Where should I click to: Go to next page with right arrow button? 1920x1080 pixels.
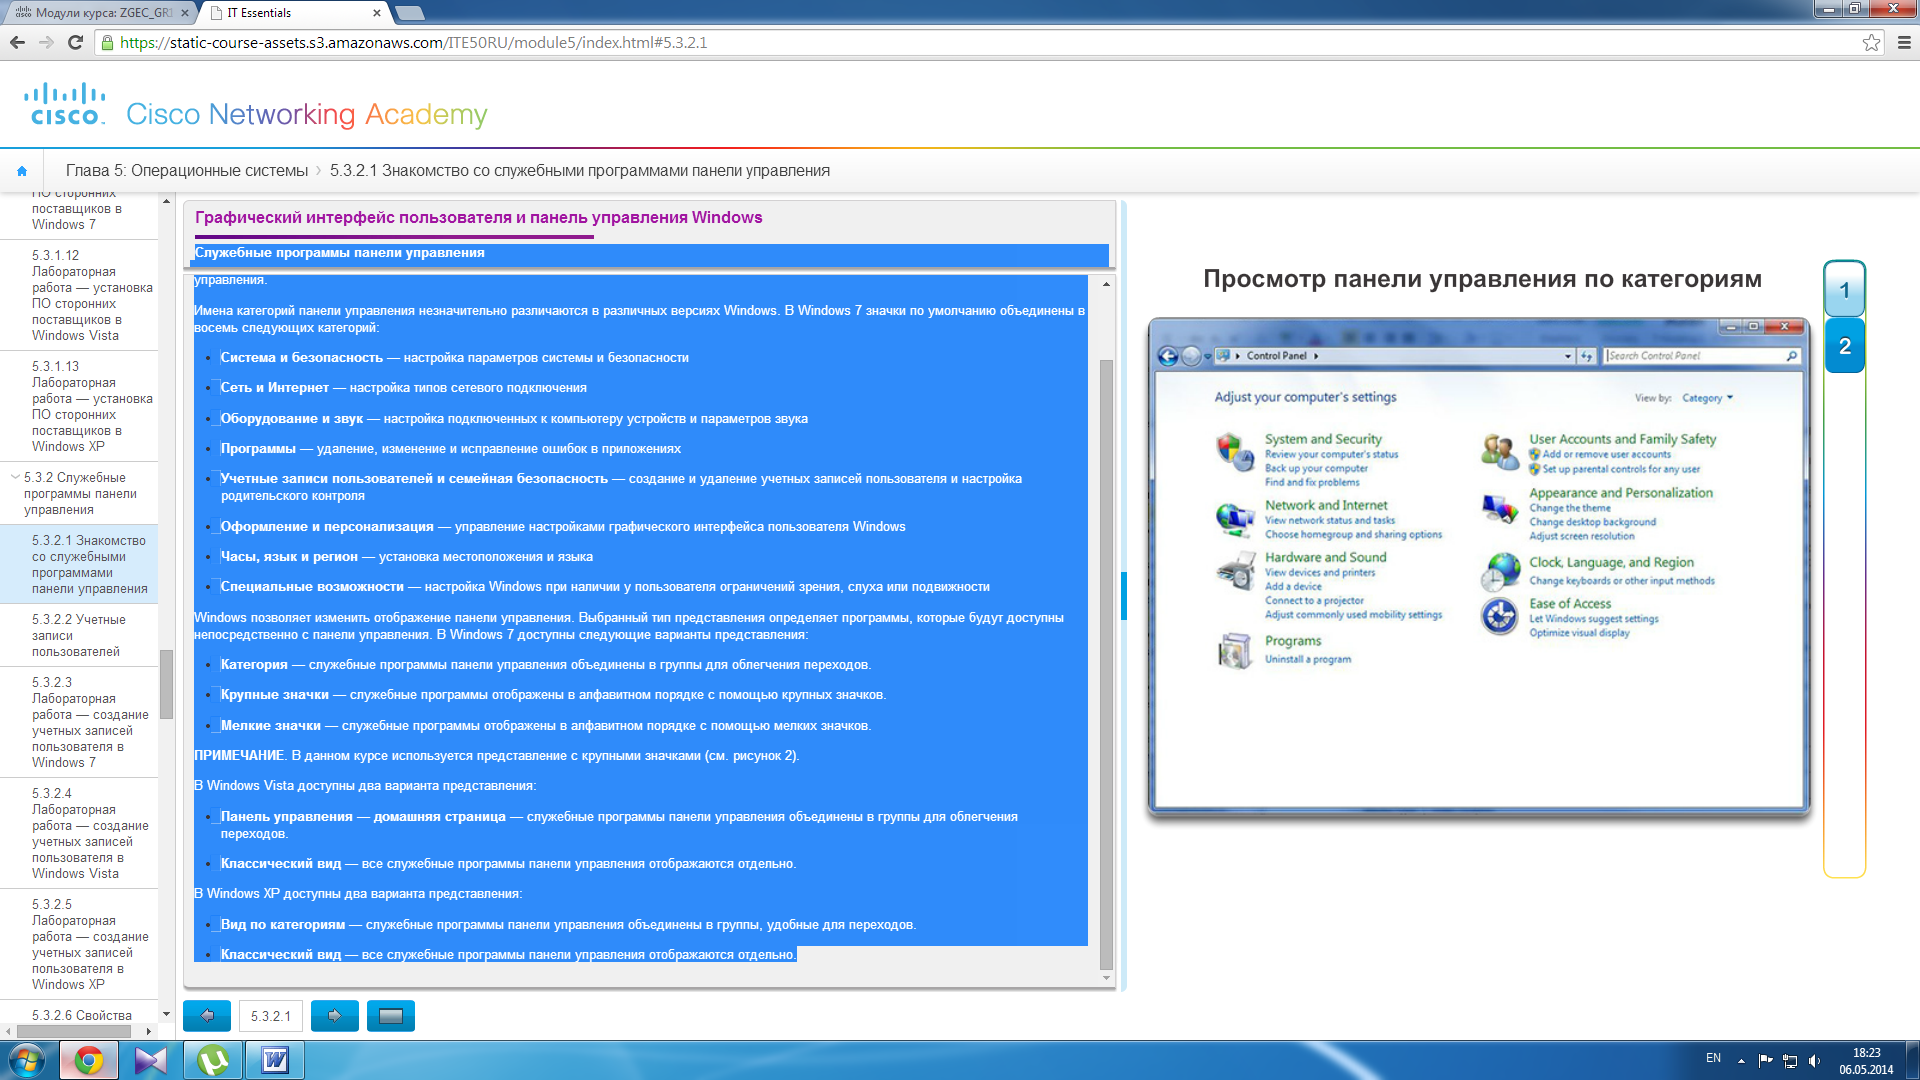tap(335, 1015)
